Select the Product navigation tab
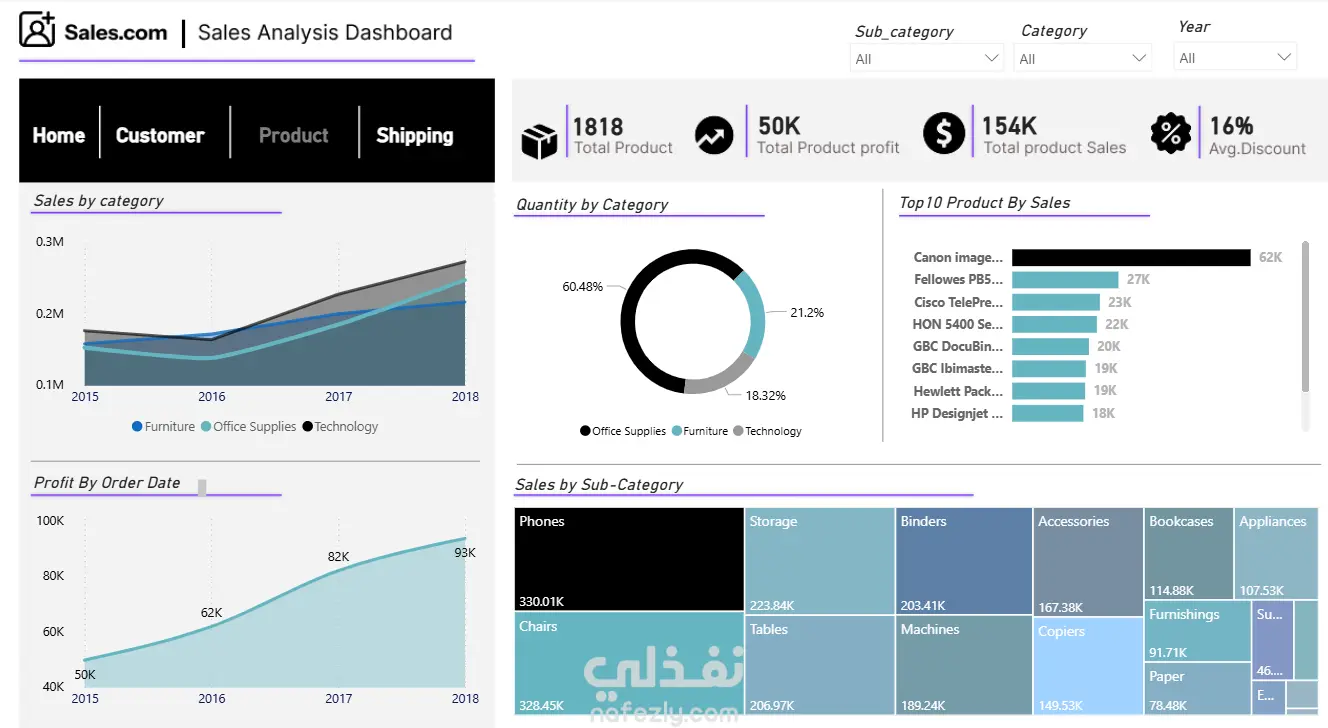The width and height of the screenshot is (1328, 728). pos(293,135)
